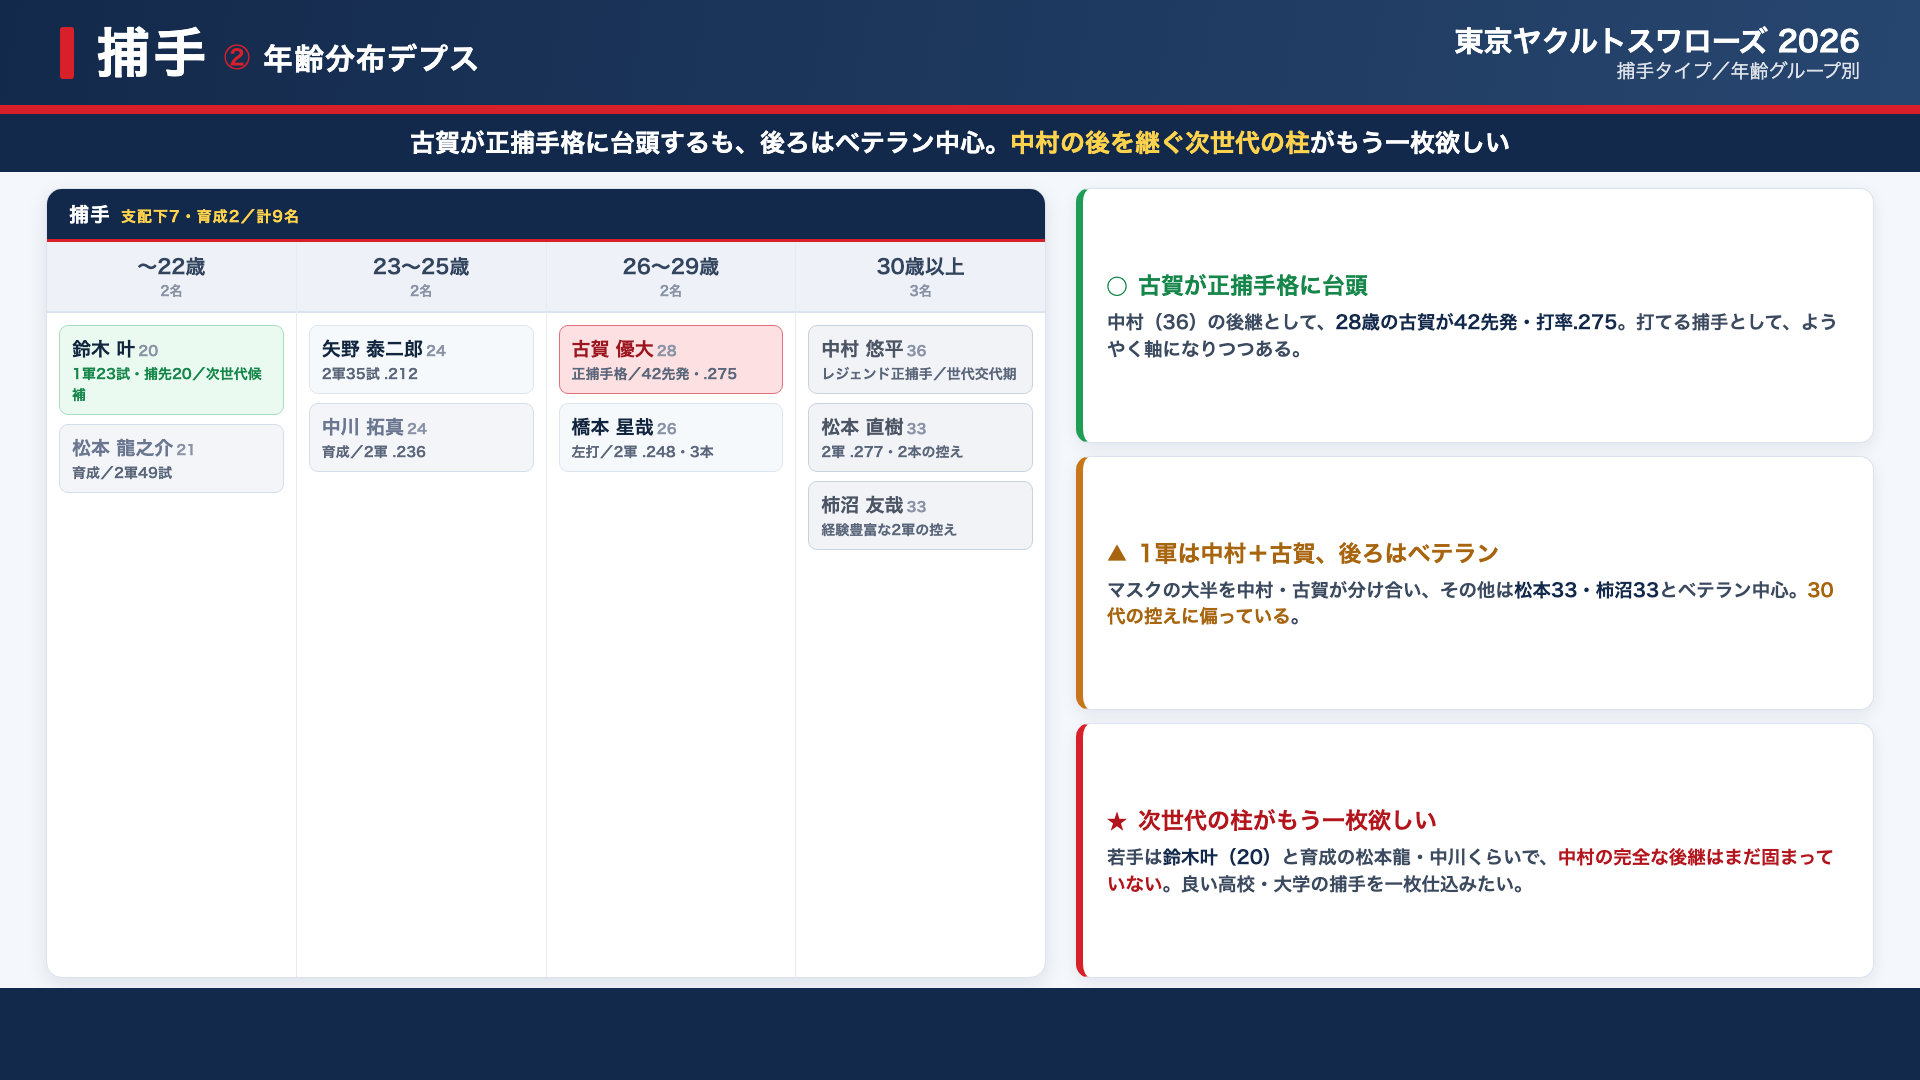Click the 次世代の柱がもう一枚欲しい red heading
The image size is (1920, 1080).
tap(1287, 821)
